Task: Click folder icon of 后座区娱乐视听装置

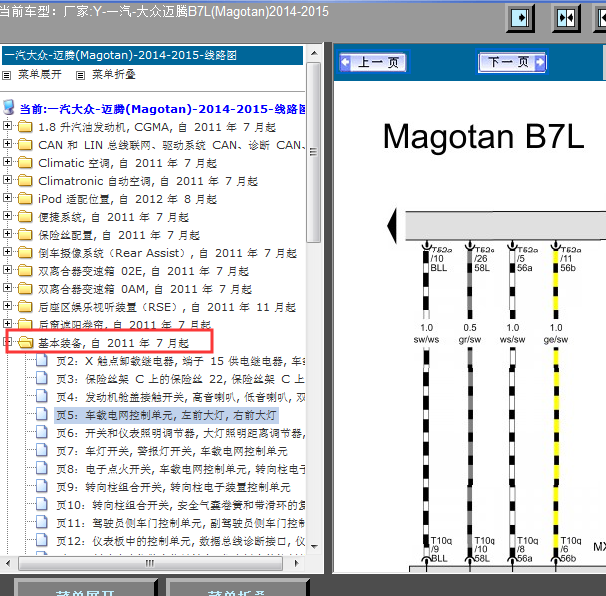Action: [x=26, y=306]
